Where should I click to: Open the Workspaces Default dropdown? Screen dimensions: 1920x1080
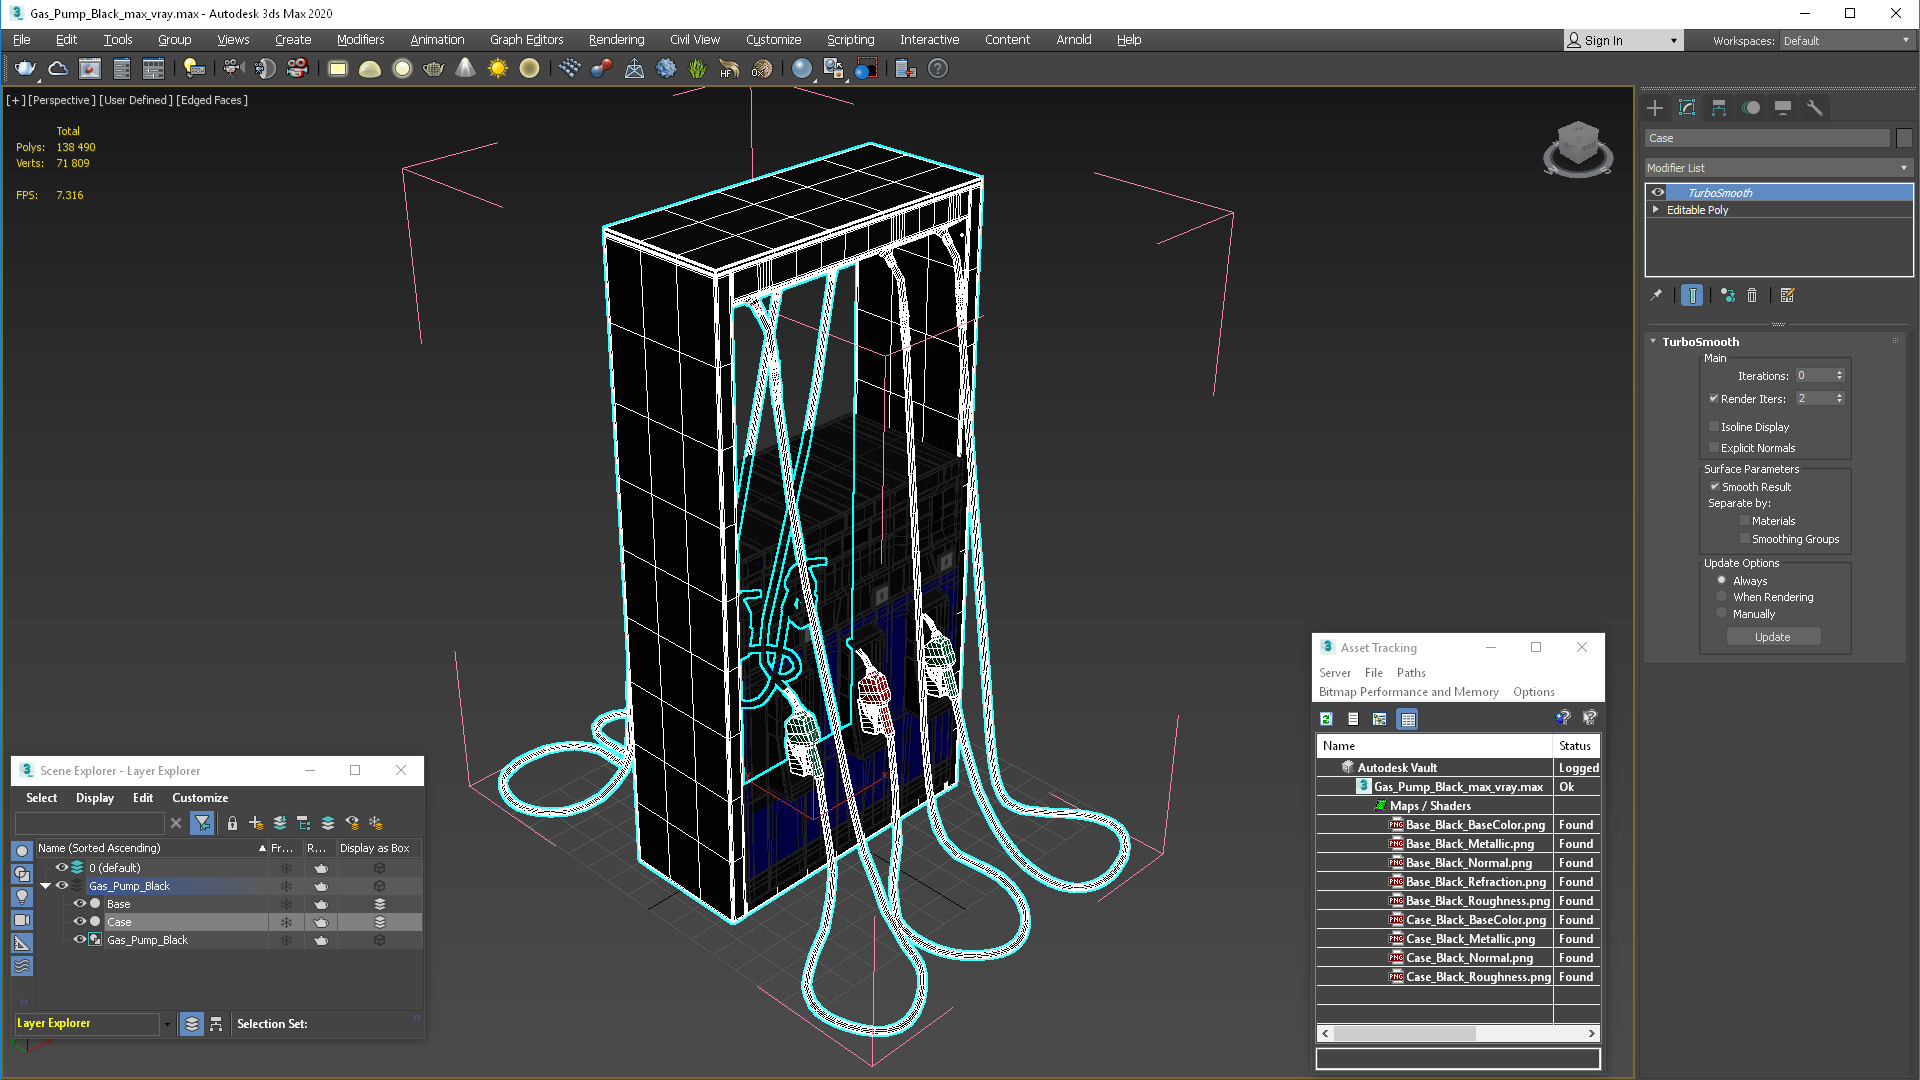[1846, 41]
